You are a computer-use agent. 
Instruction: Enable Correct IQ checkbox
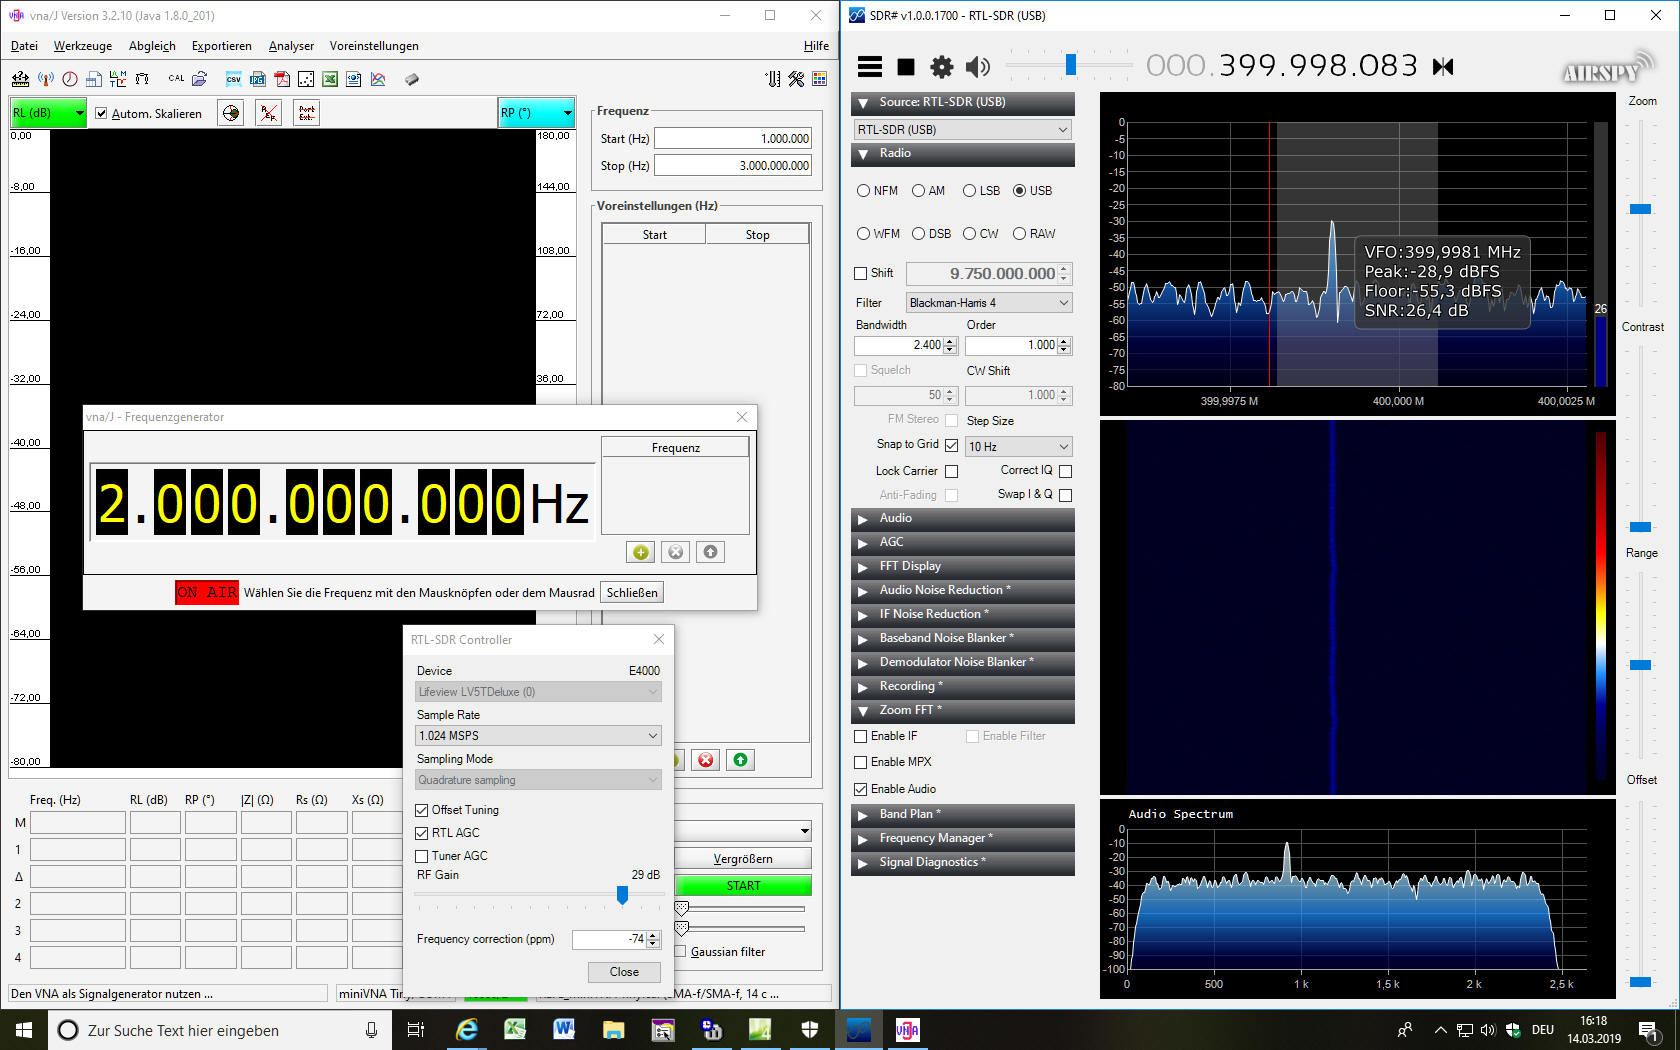[1065, 471]
